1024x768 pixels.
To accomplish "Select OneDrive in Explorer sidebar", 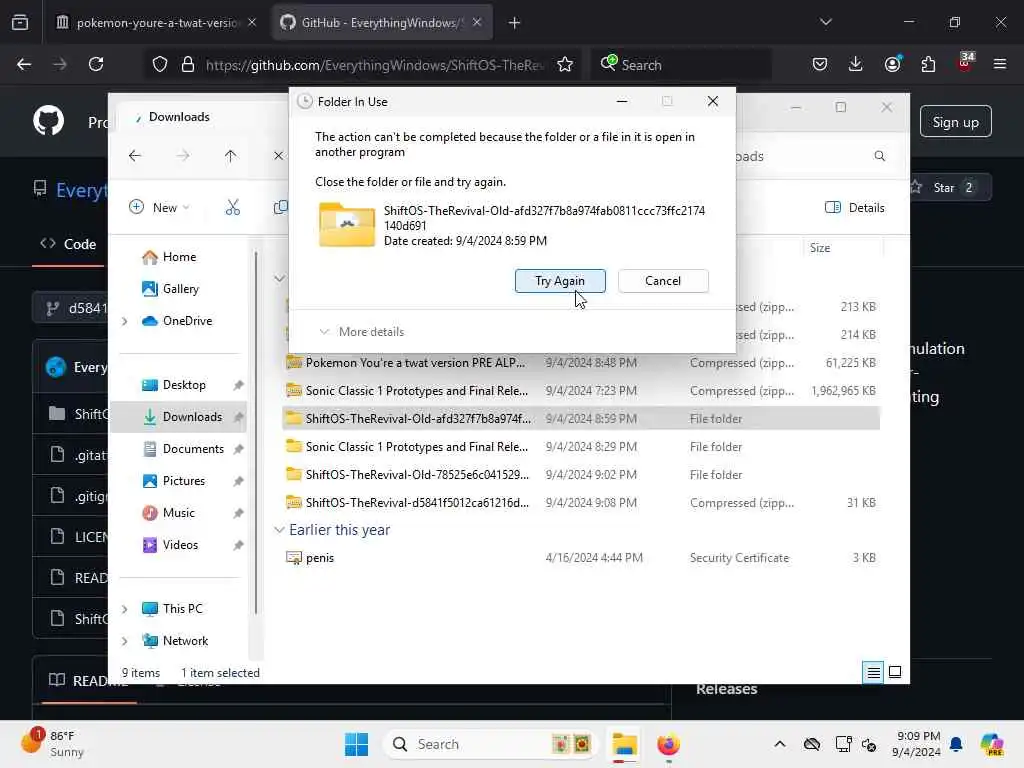I will pyautogui.click(x=177, y=321).
